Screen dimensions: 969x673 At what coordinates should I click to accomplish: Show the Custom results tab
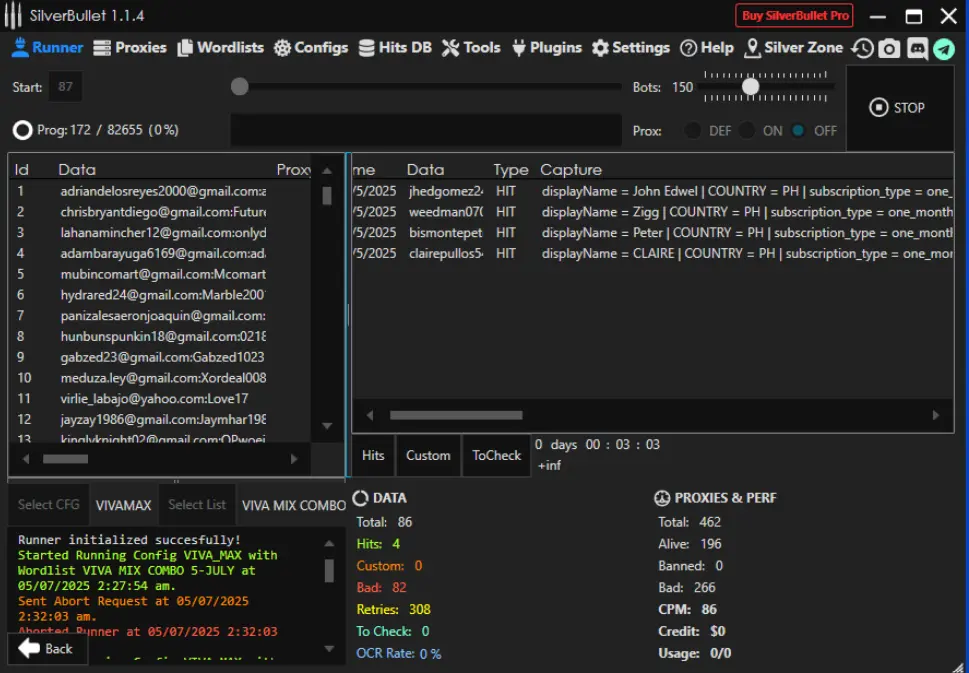click(428, 455)
